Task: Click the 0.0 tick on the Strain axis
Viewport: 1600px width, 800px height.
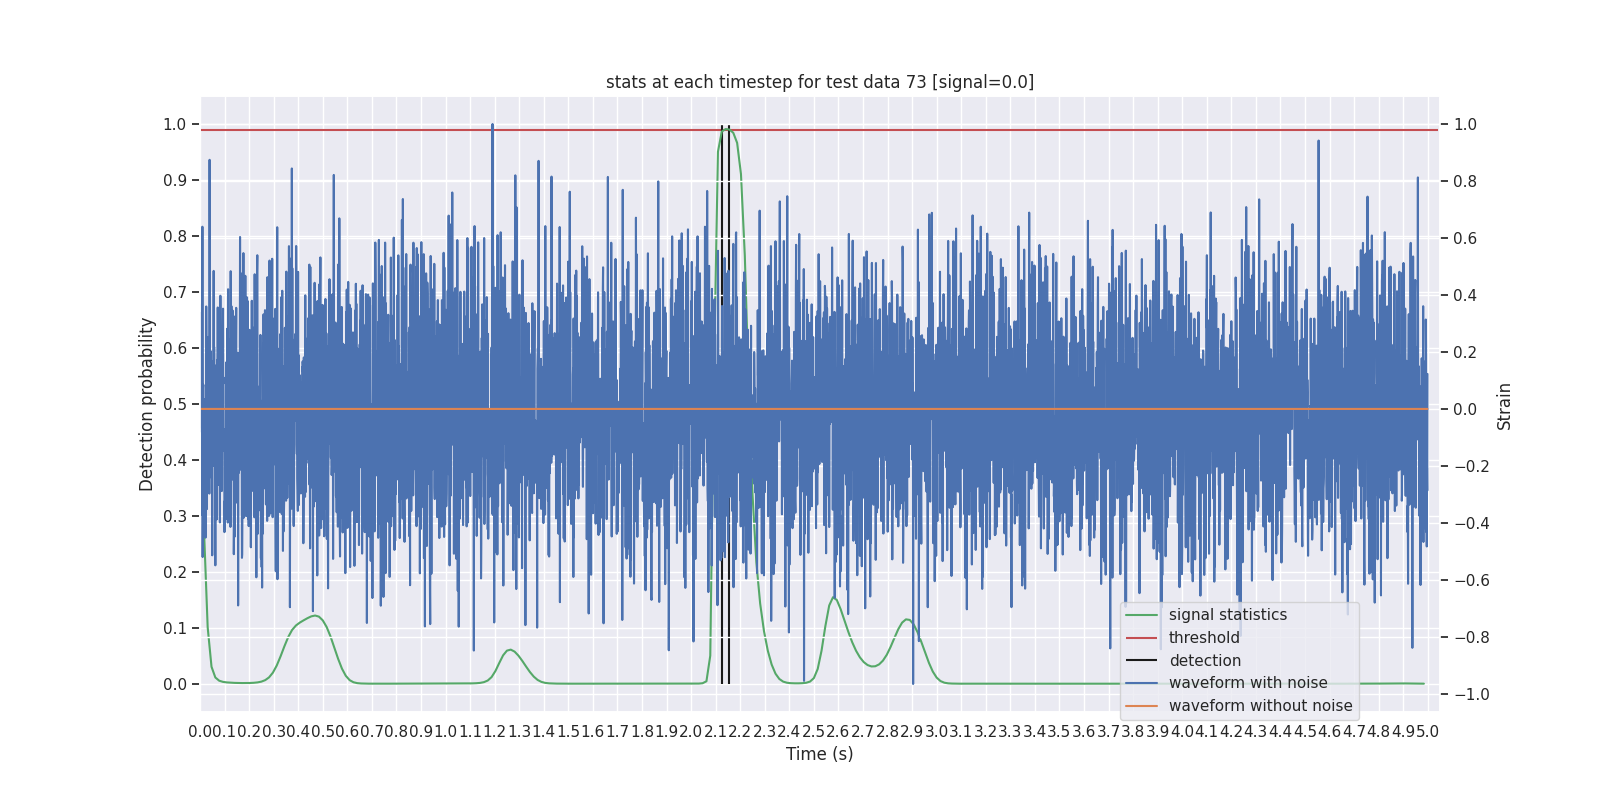Action: click(1465, 410)
